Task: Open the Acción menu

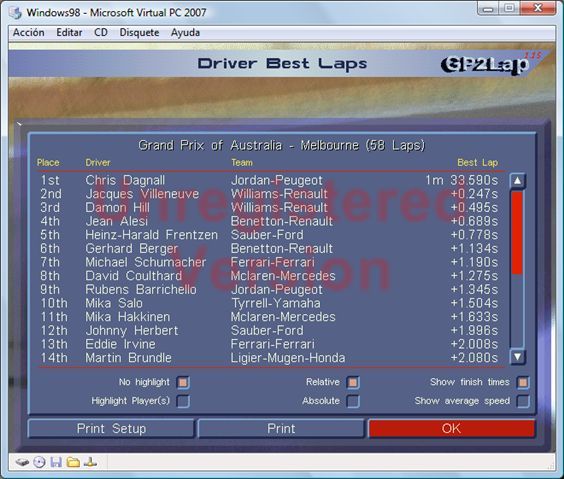Action: [x=29, y=33]
